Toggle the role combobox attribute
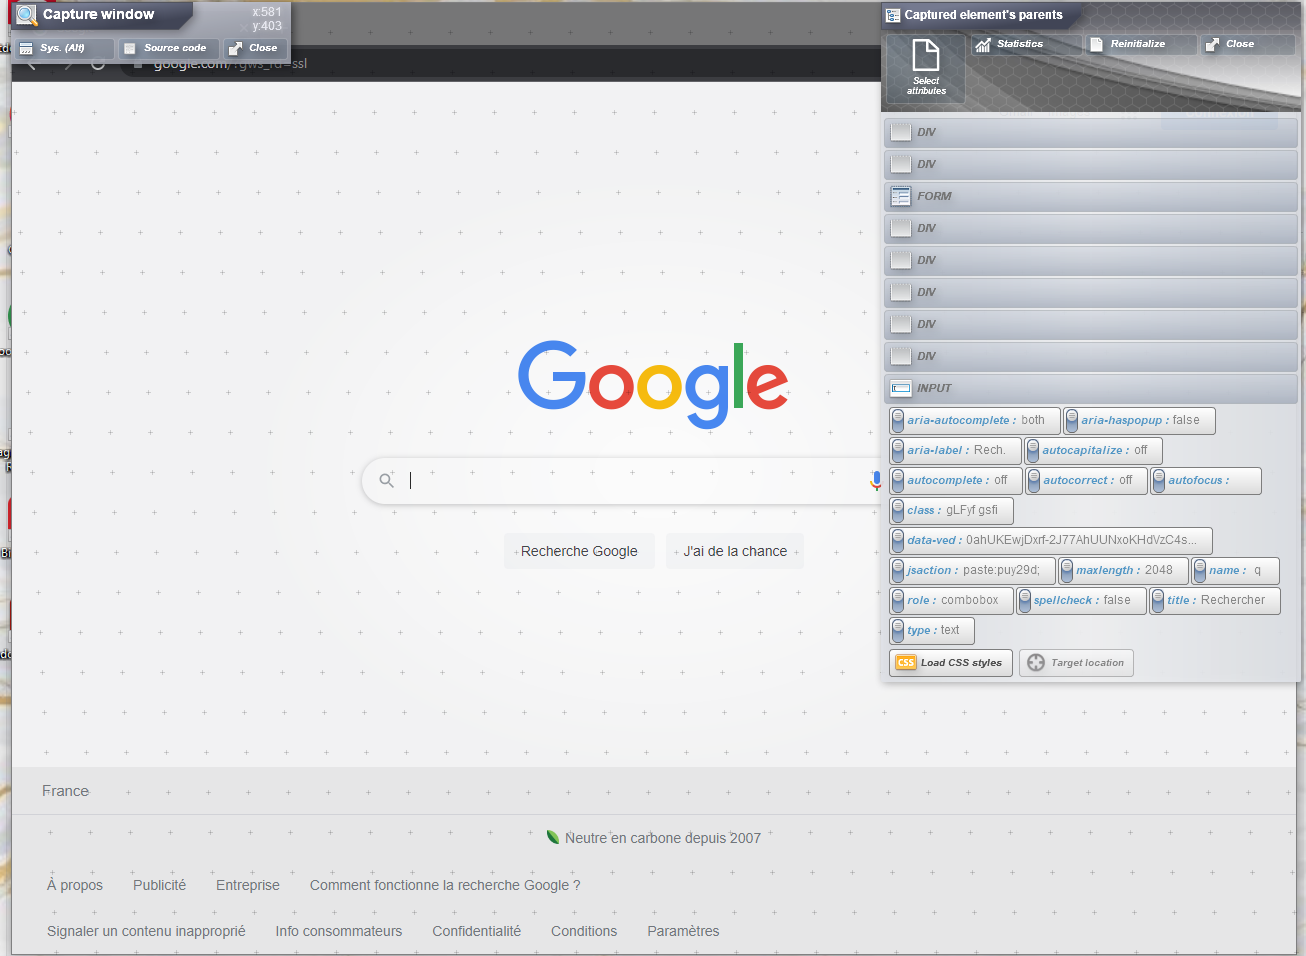The width and height of the screenshot is (1306, 956). 951,601
